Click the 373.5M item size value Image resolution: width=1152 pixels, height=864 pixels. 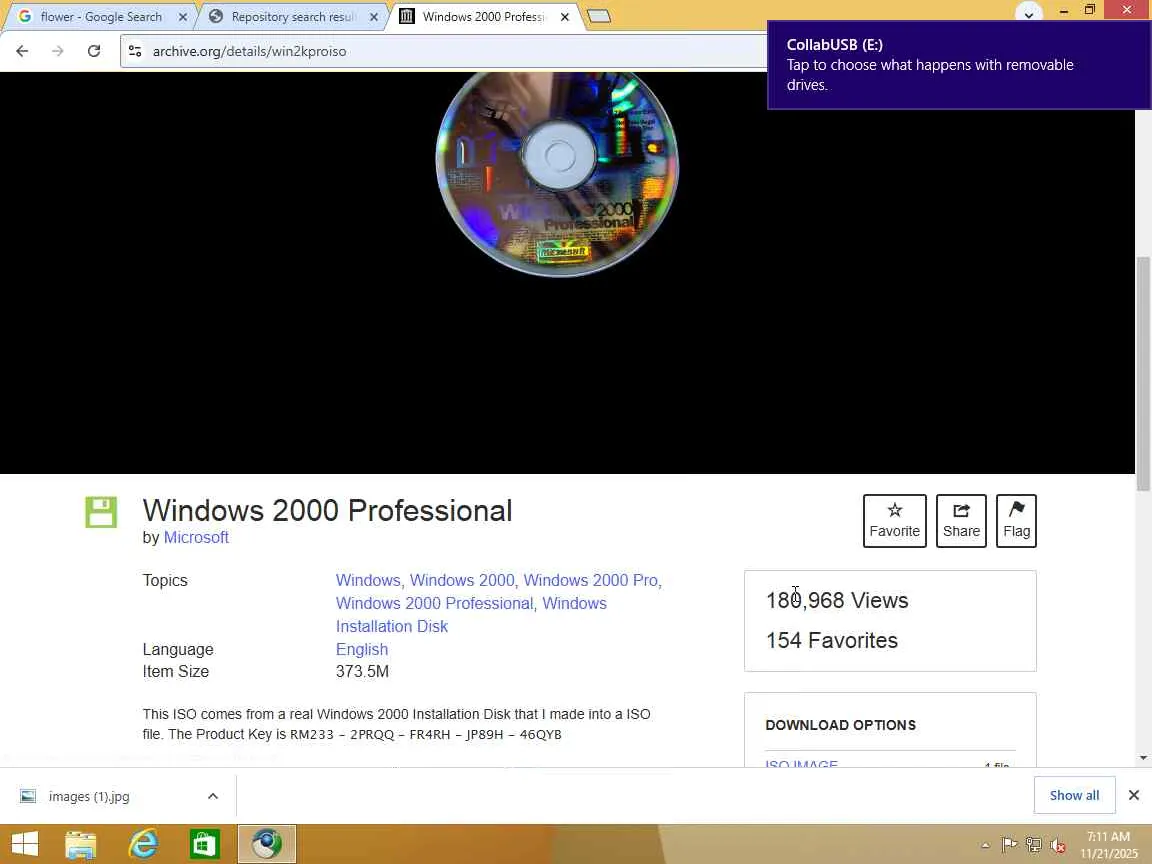point(362,672)
